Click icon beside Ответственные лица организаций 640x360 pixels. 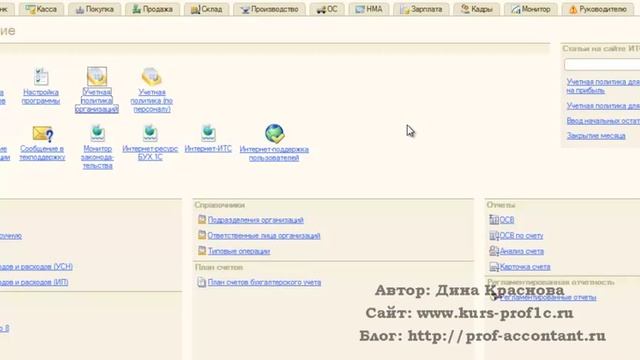(202, 235)
